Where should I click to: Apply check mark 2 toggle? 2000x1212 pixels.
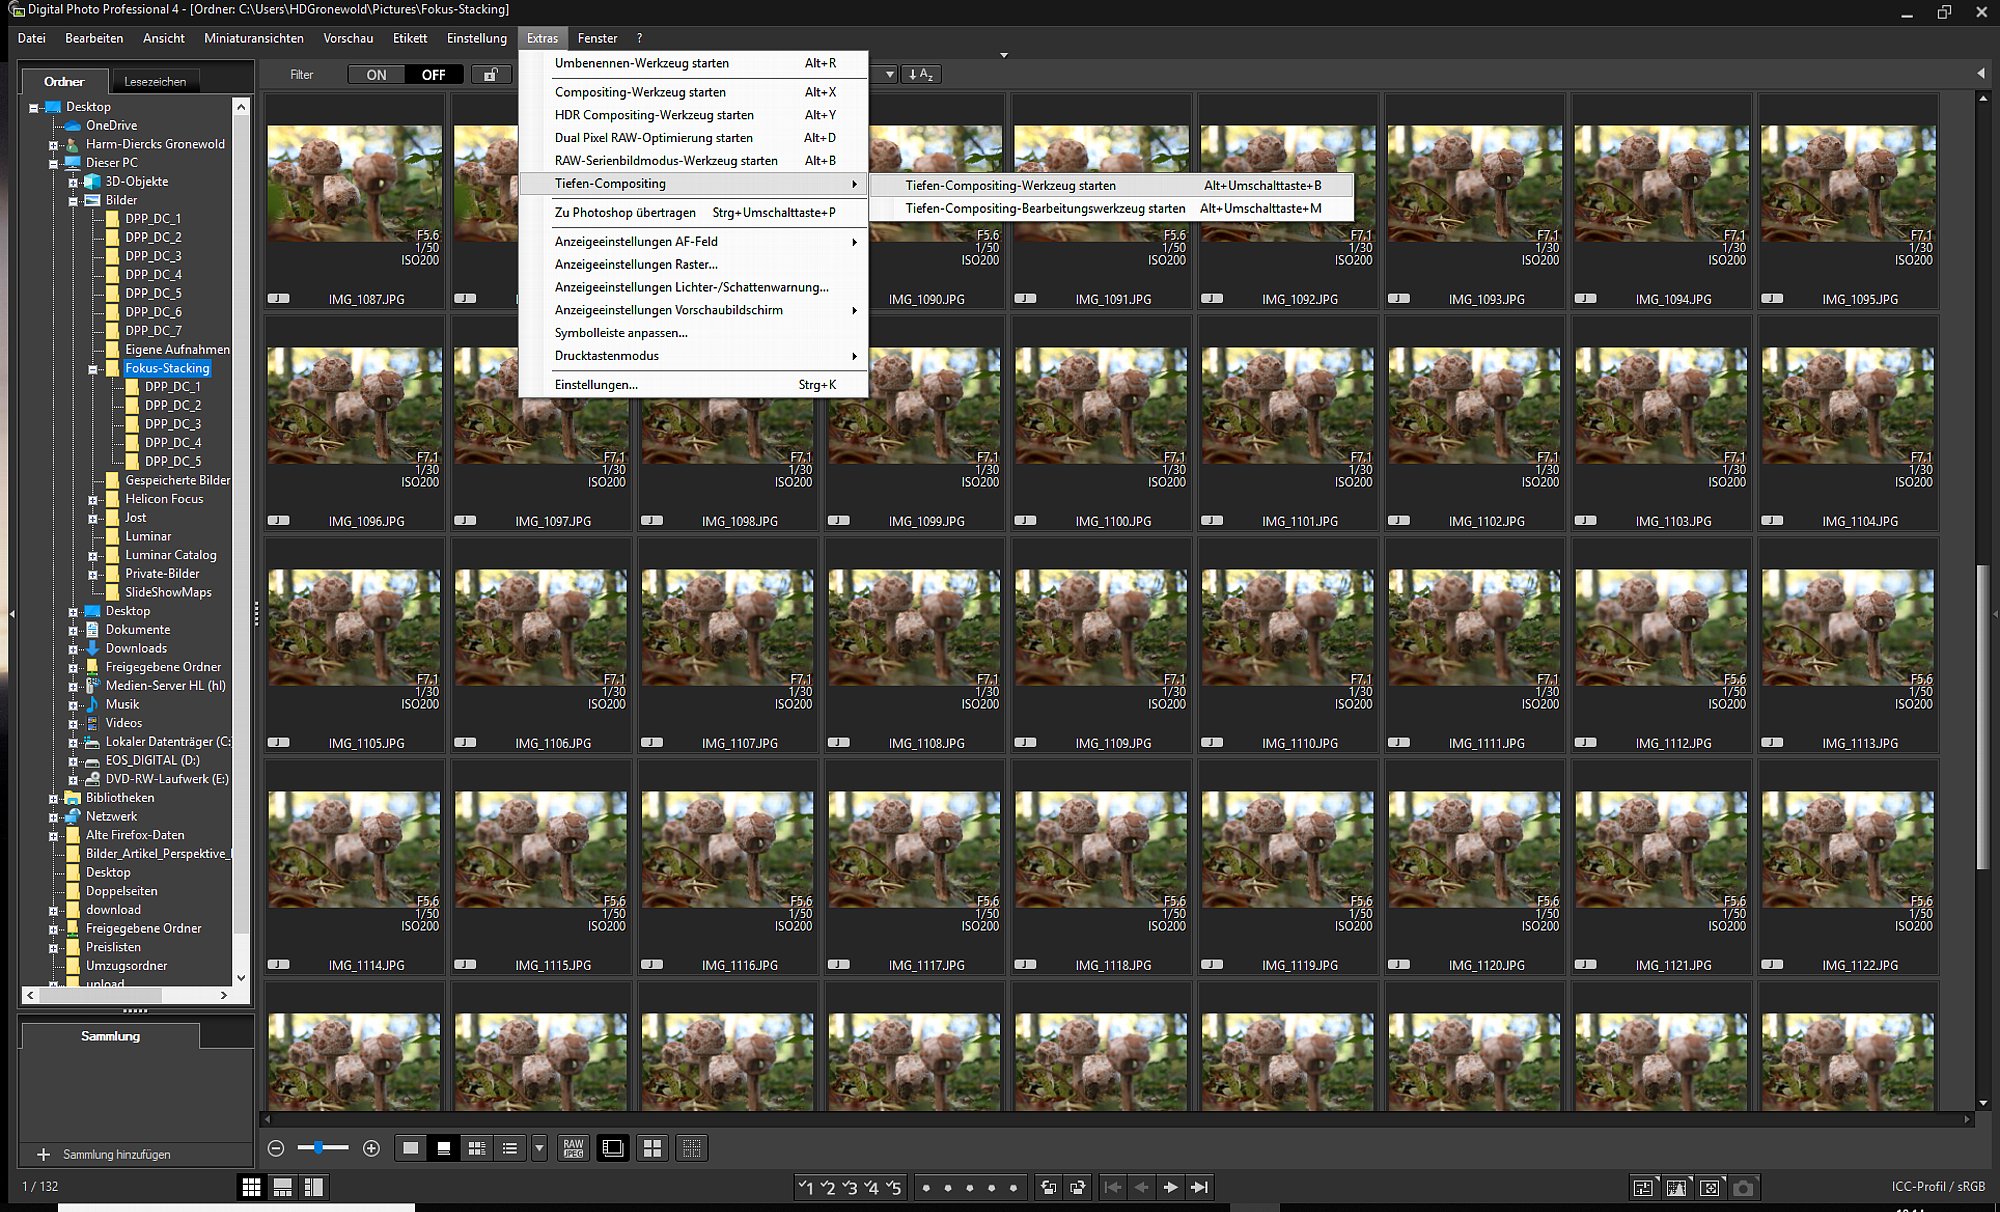828,1187
